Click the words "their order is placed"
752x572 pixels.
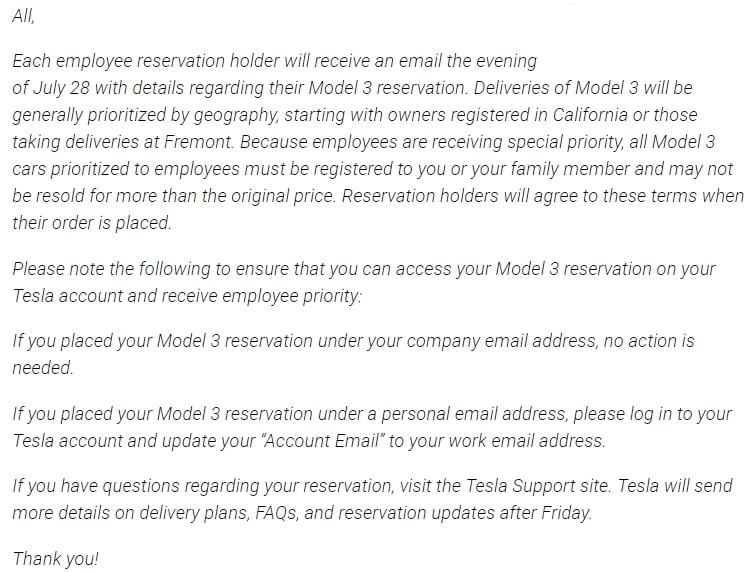(91, 223)
